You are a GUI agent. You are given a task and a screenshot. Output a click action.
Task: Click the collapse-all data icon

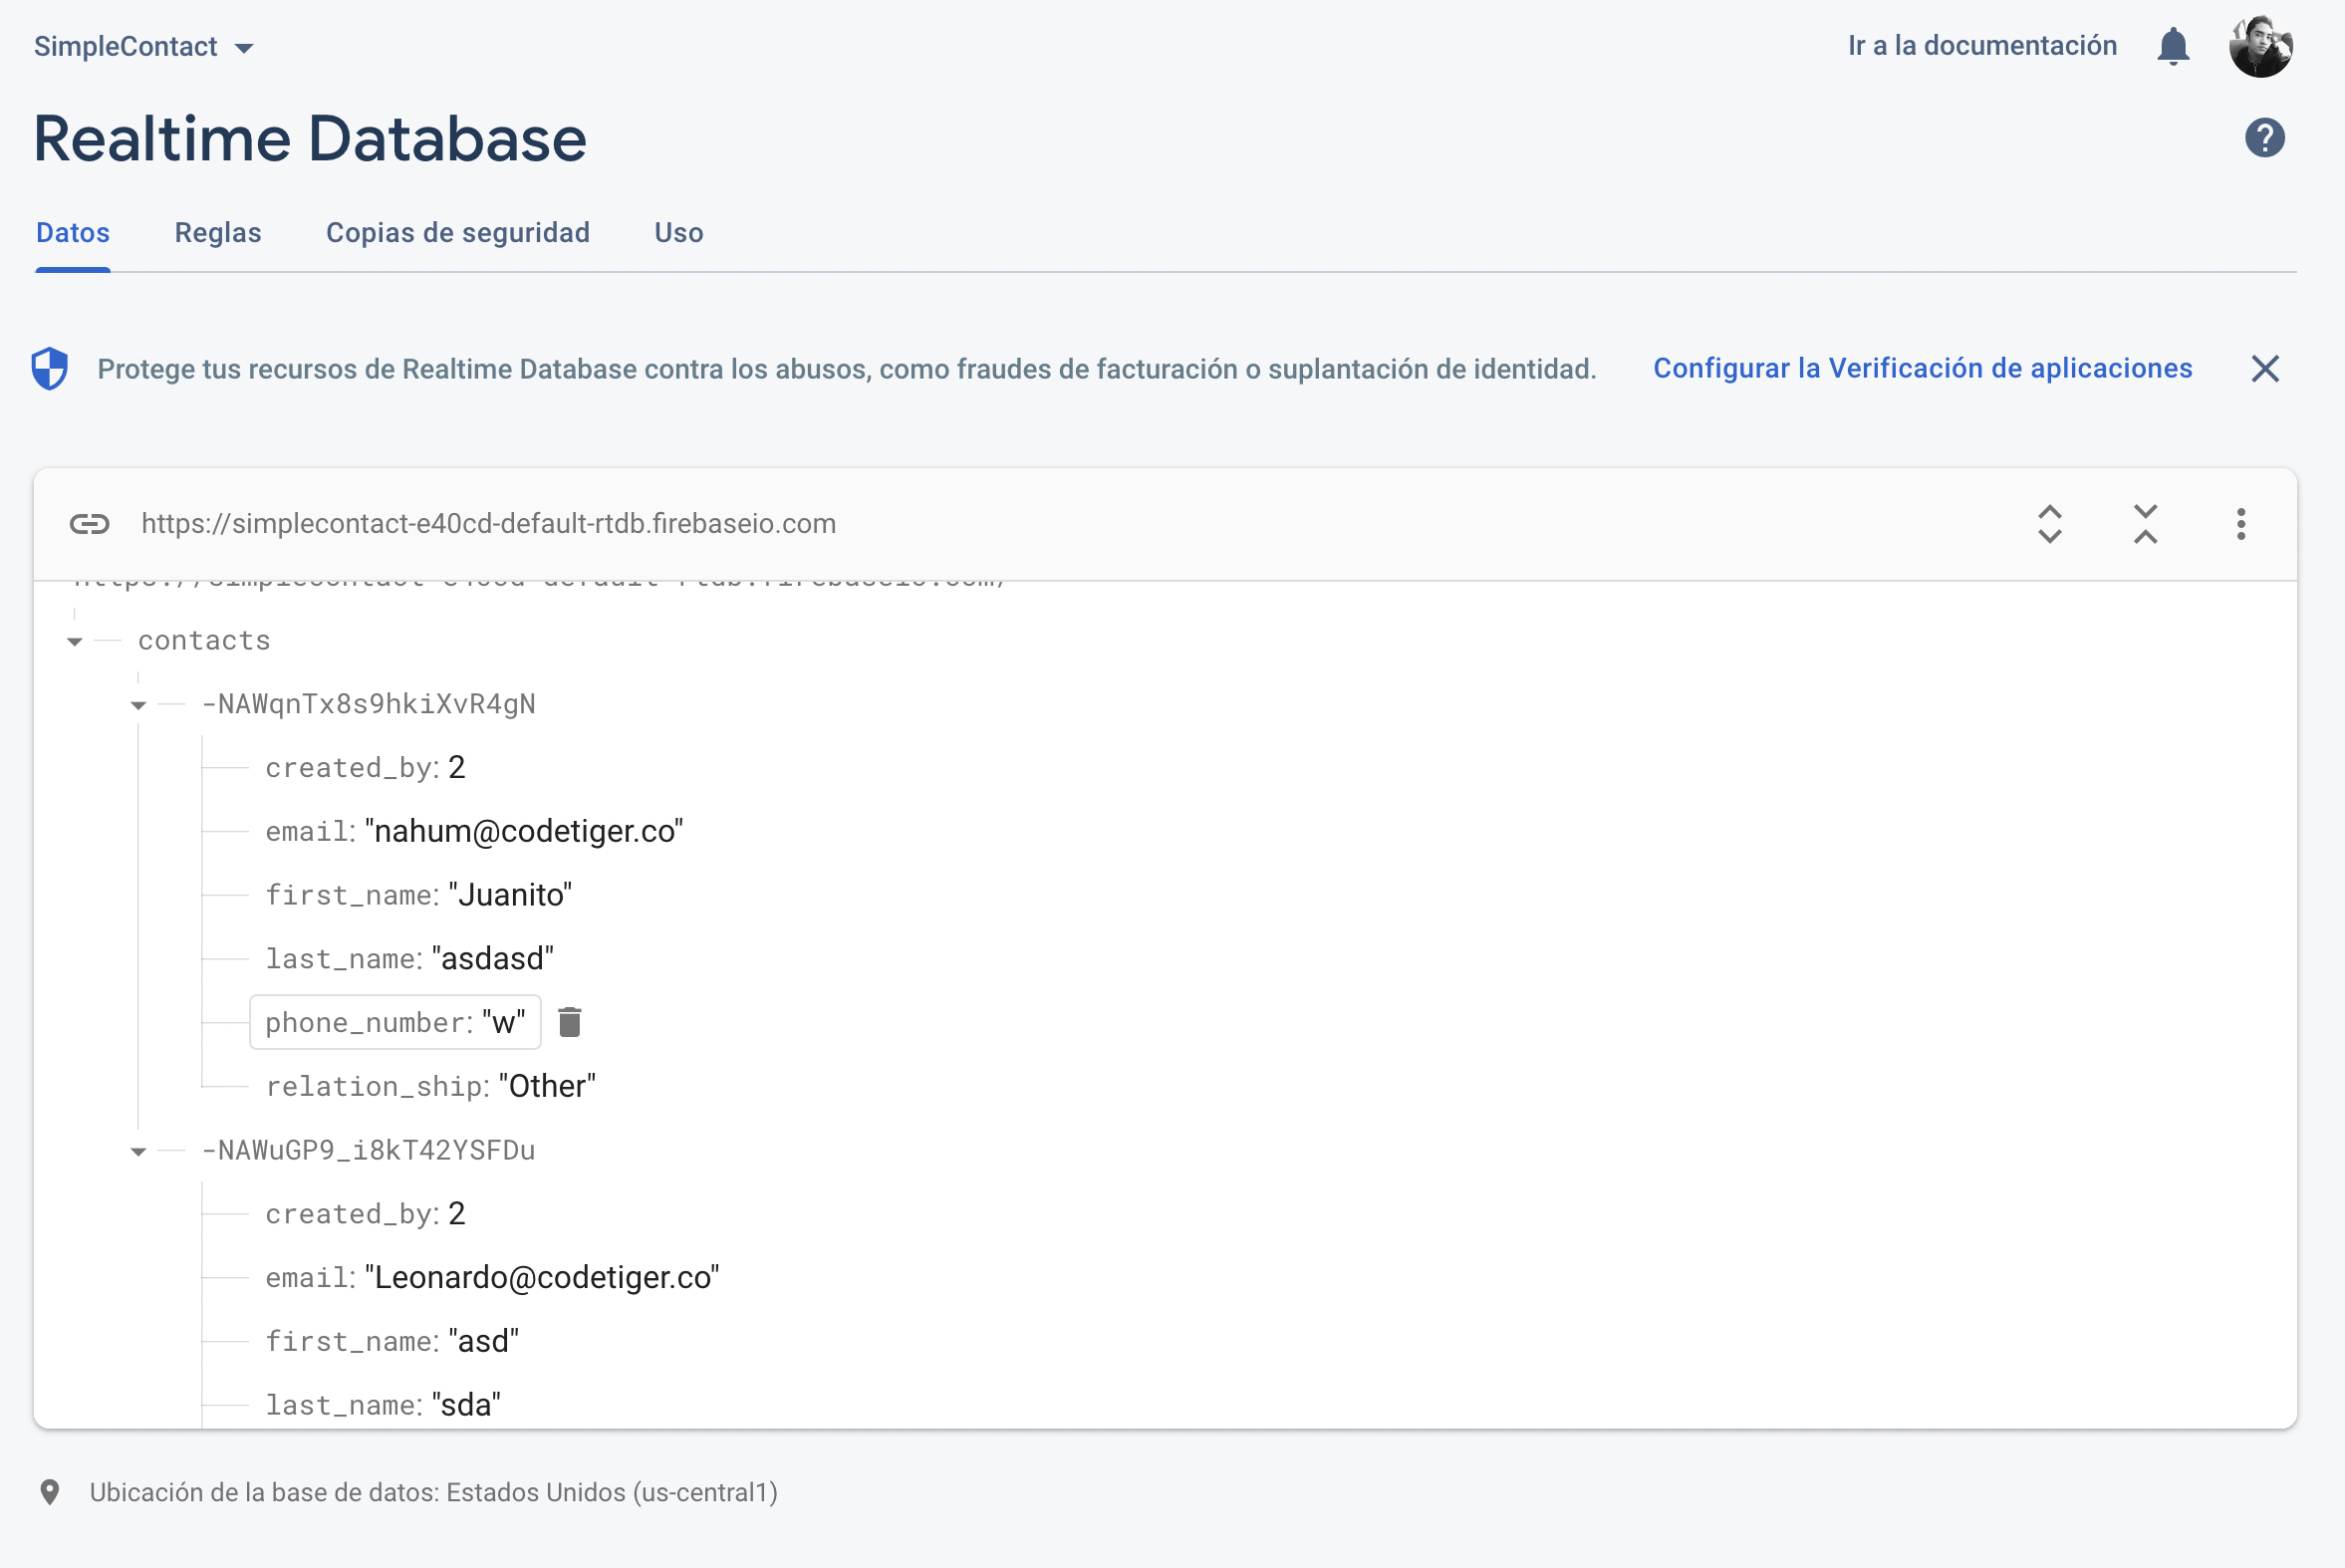[x=2145, y=523]
